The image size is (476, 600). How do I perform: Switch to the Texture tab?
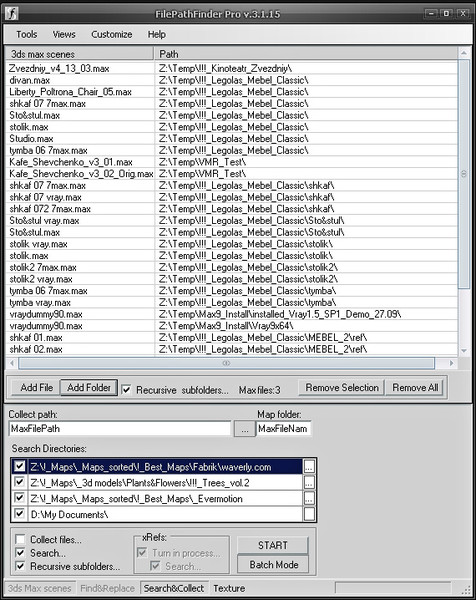point(229,588)
